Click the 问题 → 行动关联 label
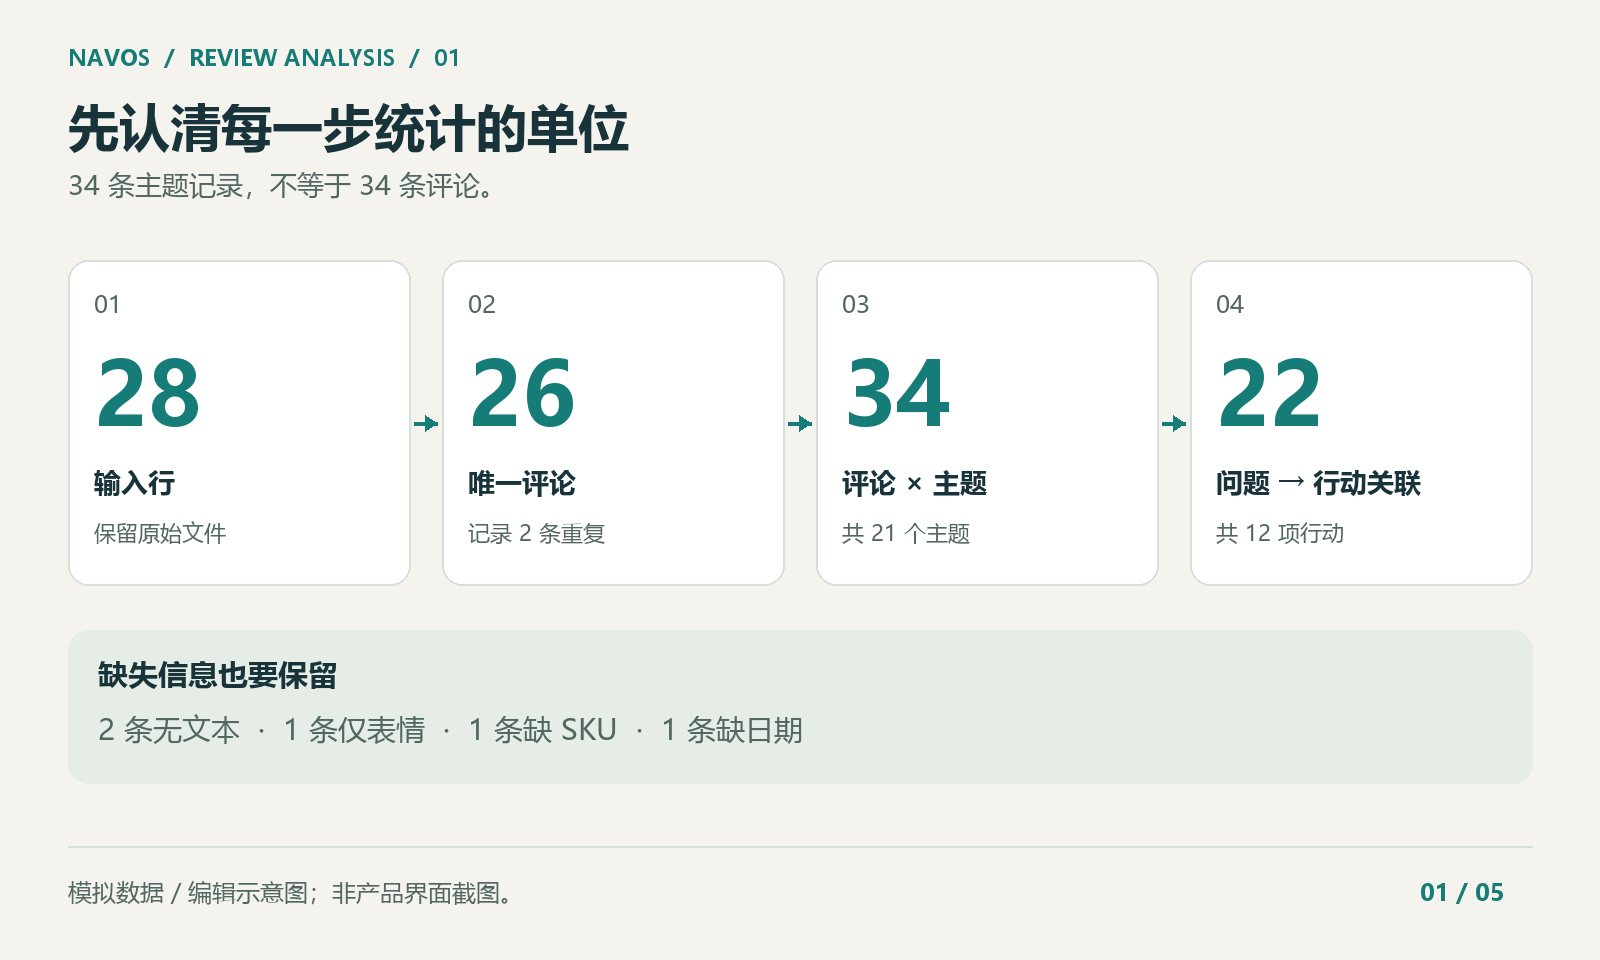1600x960 pixels. coord(1318,484)
